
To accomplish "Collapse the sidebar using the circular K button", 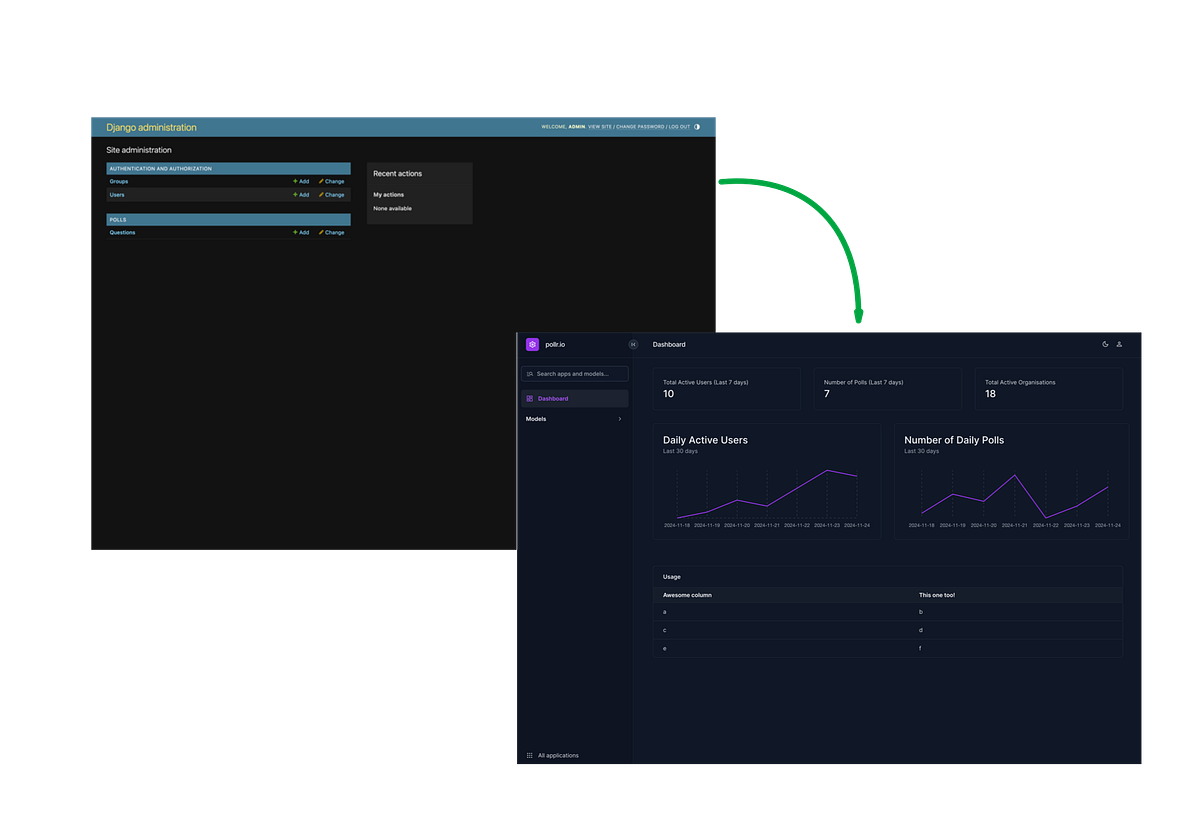I will (x=632, y=344).
